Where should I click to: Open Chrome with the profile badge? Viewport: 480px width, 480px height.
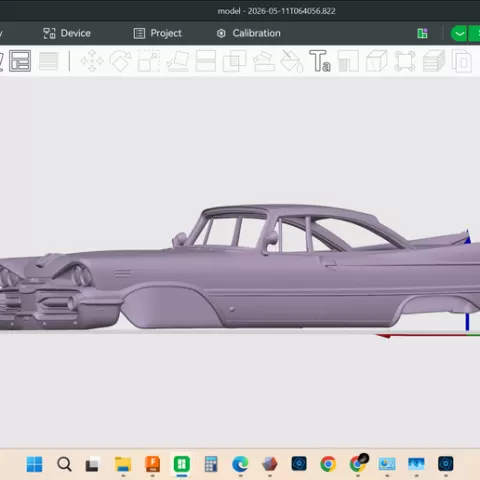(358, 463)
